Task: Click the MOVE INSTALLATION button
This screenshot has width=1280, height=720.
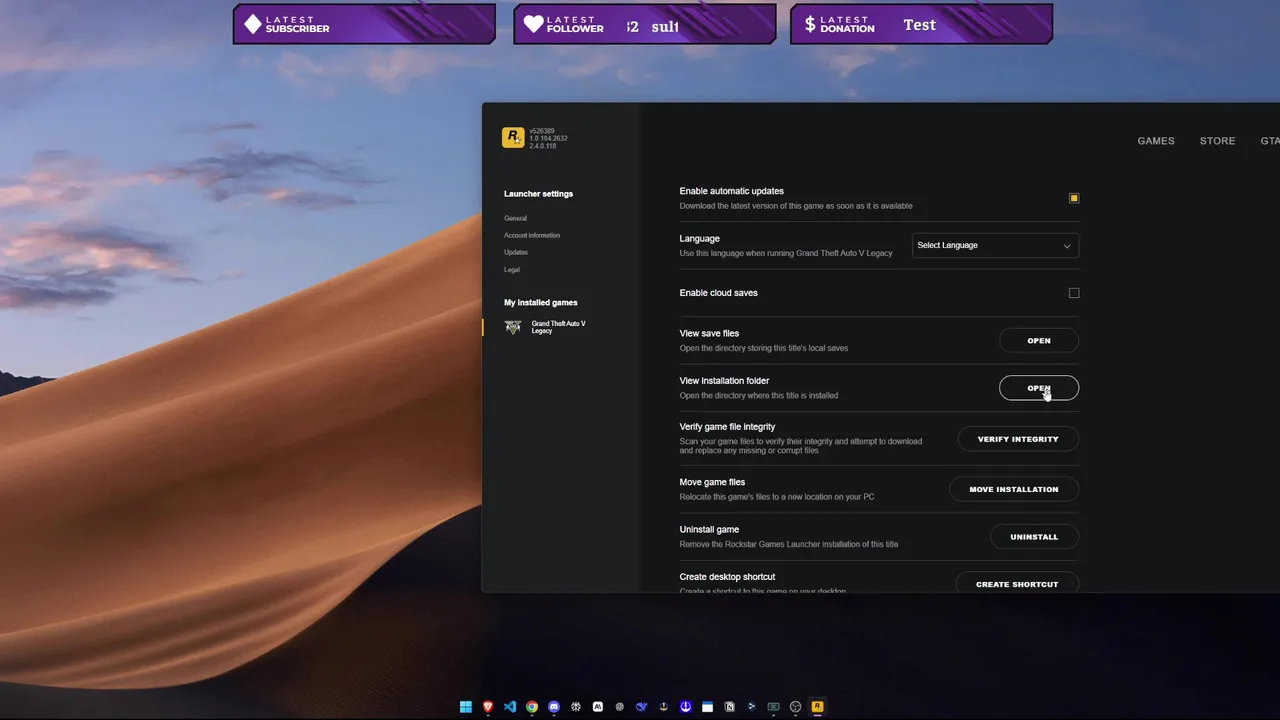Action: click(x=1014, y=489)
